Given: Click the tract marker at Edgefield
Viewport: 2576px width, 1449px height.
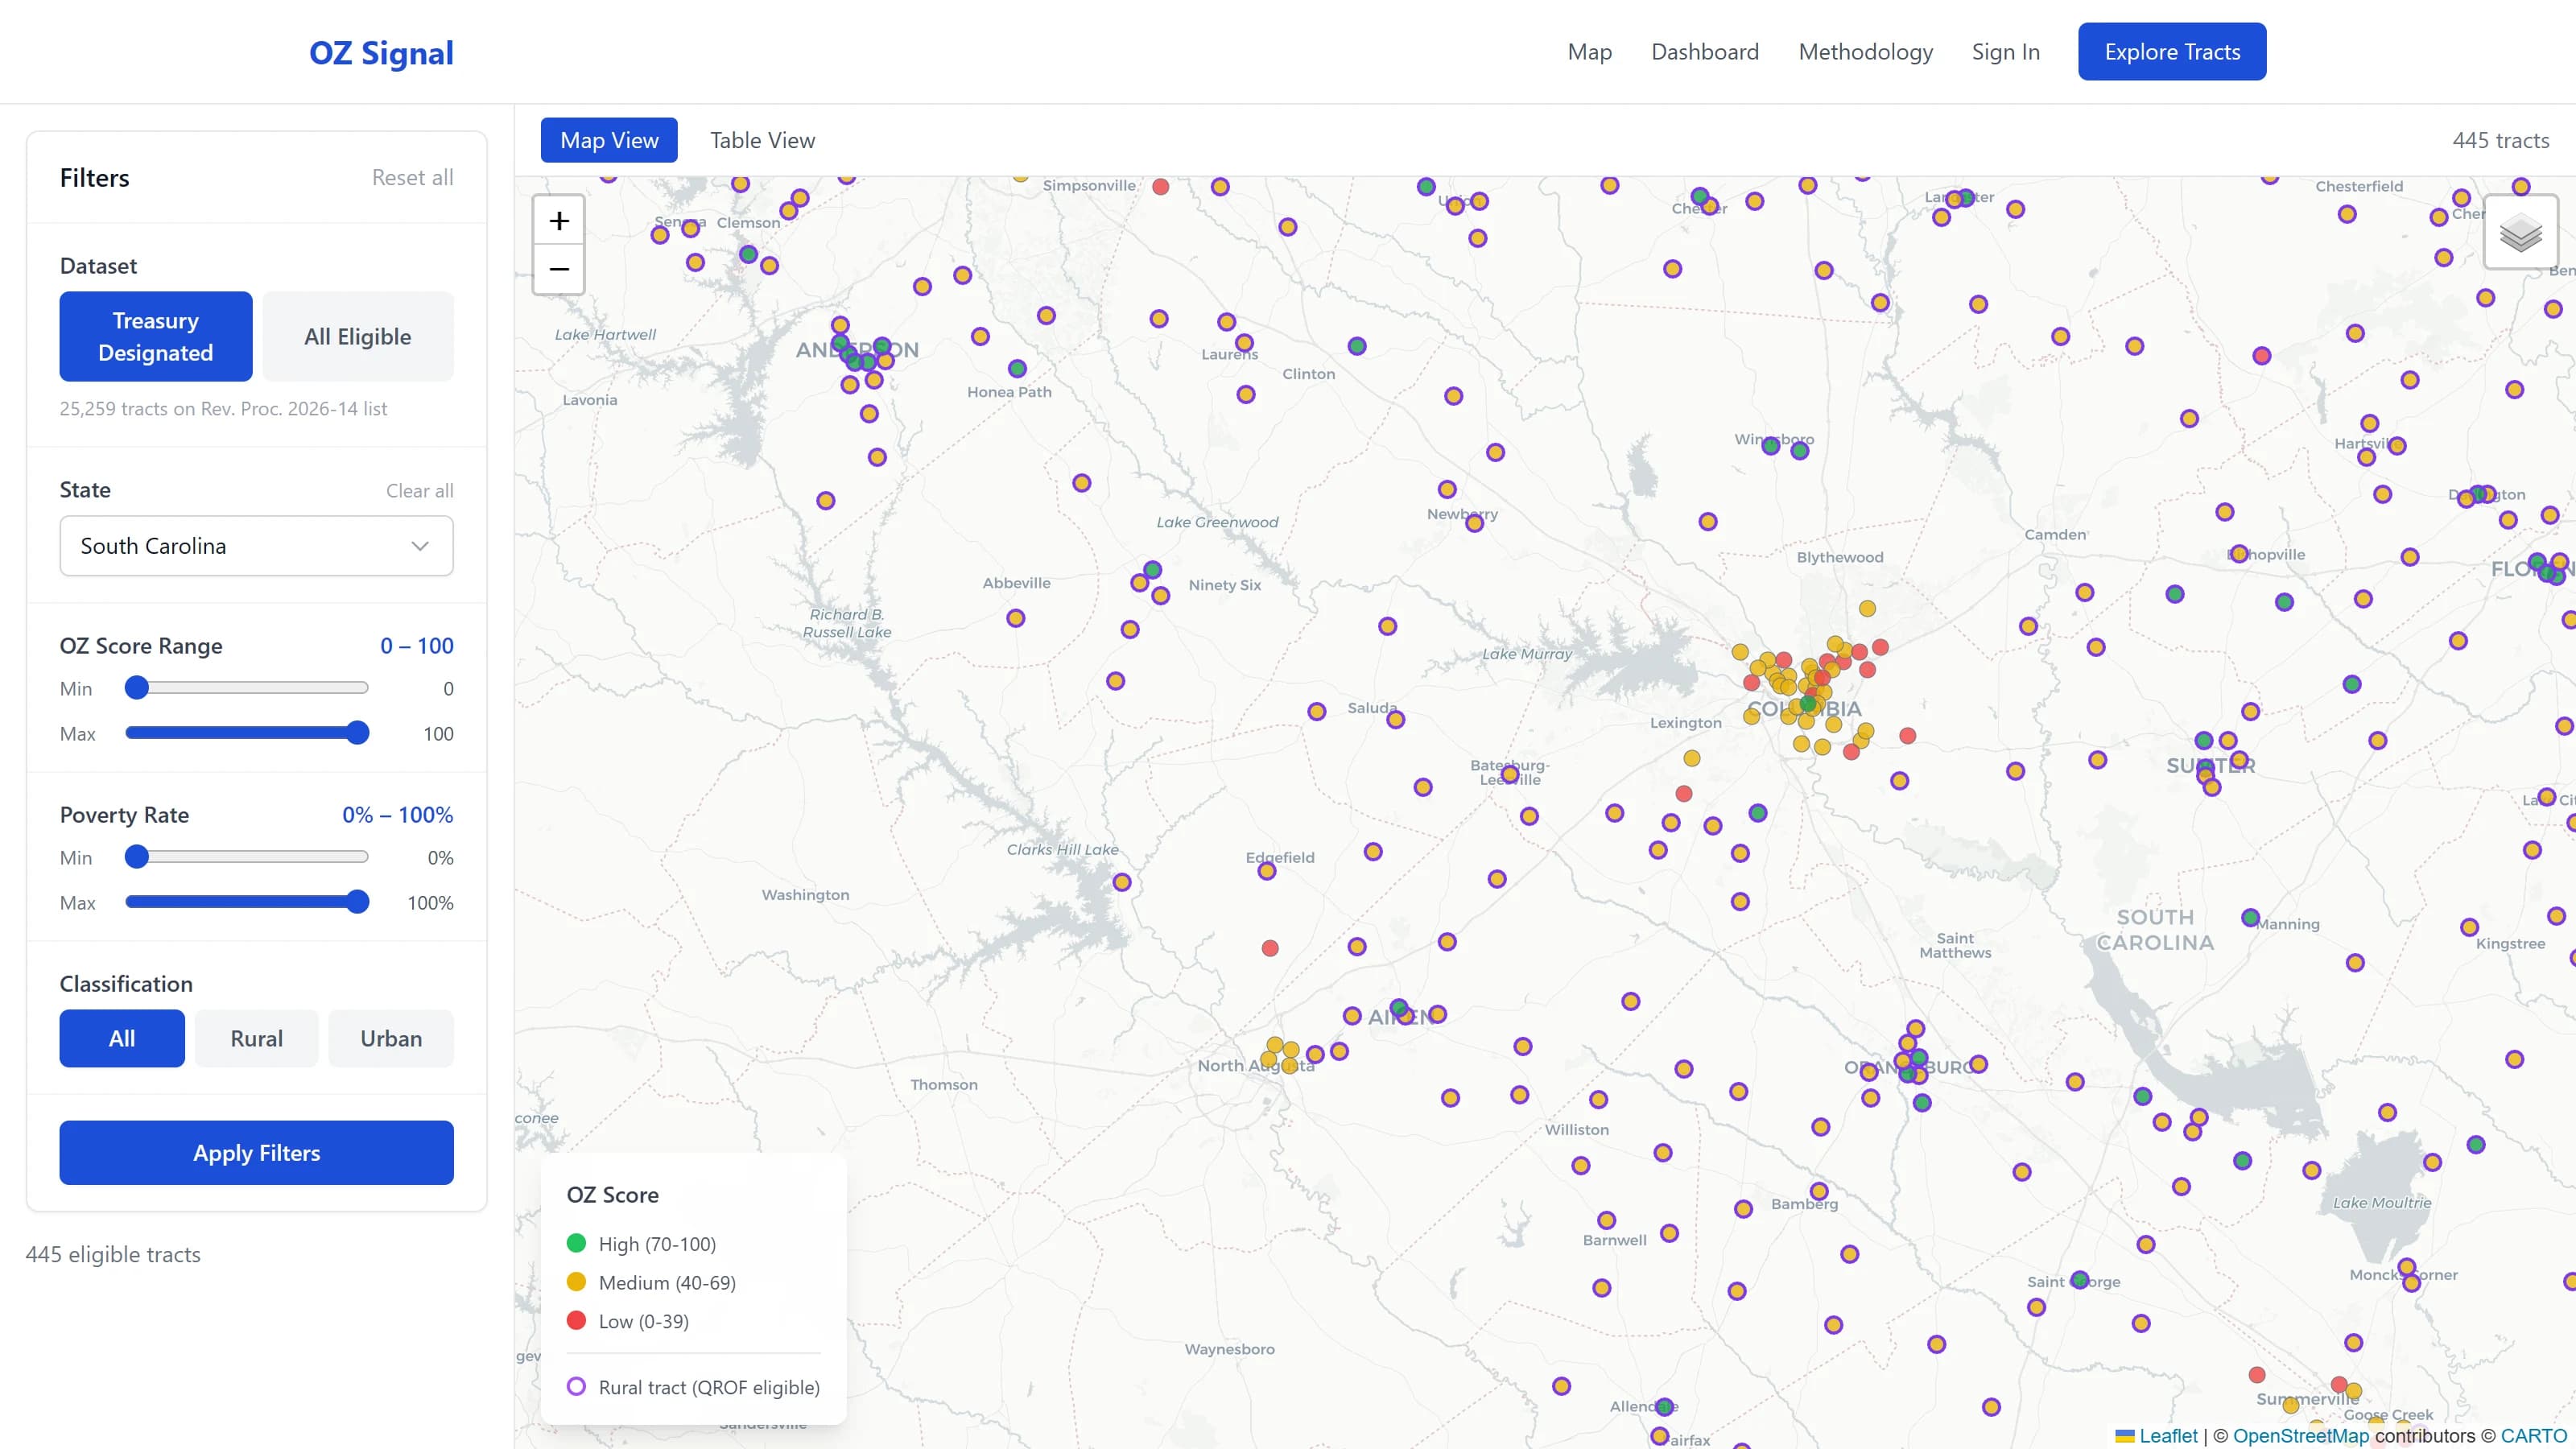Looking at the screenshot, I should (1267, 871).
